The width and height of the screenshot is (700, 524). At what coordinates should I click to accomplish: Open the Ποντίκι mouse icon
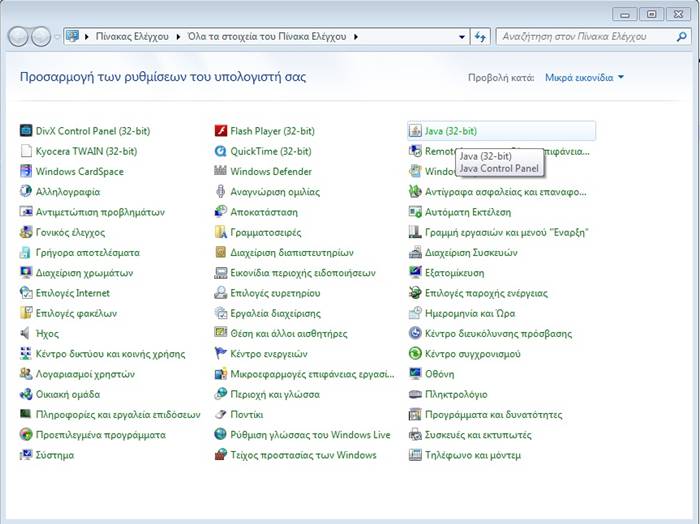221,415
